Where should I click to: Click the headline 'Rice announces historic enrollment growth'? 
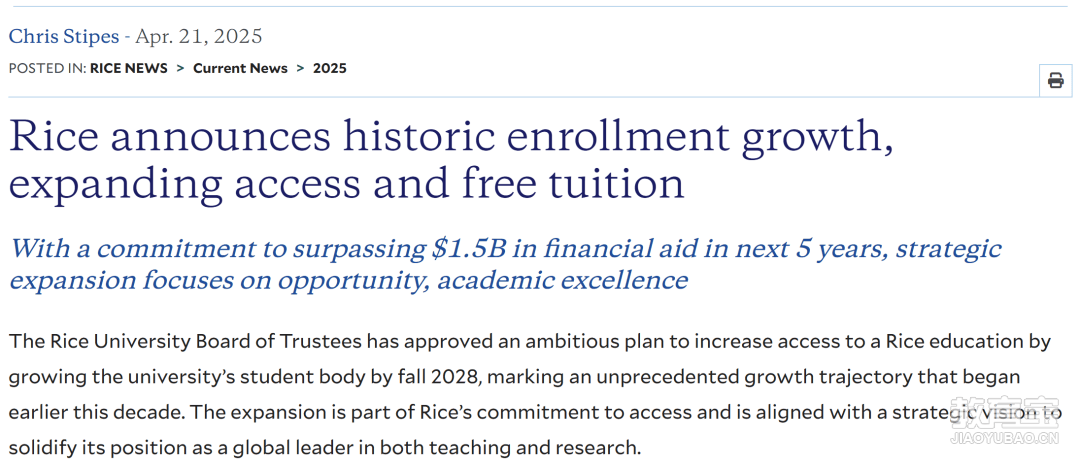coord(446,137)
